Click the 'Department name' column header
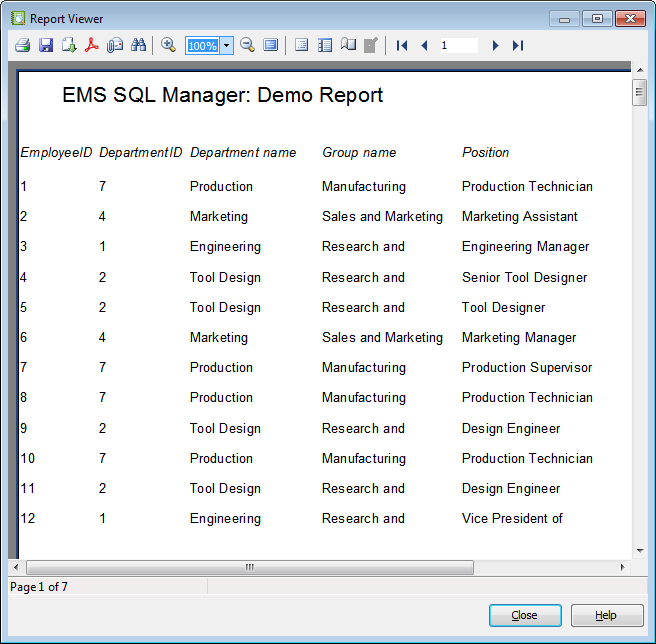656x644 pixels. click(x=243, y=152)
